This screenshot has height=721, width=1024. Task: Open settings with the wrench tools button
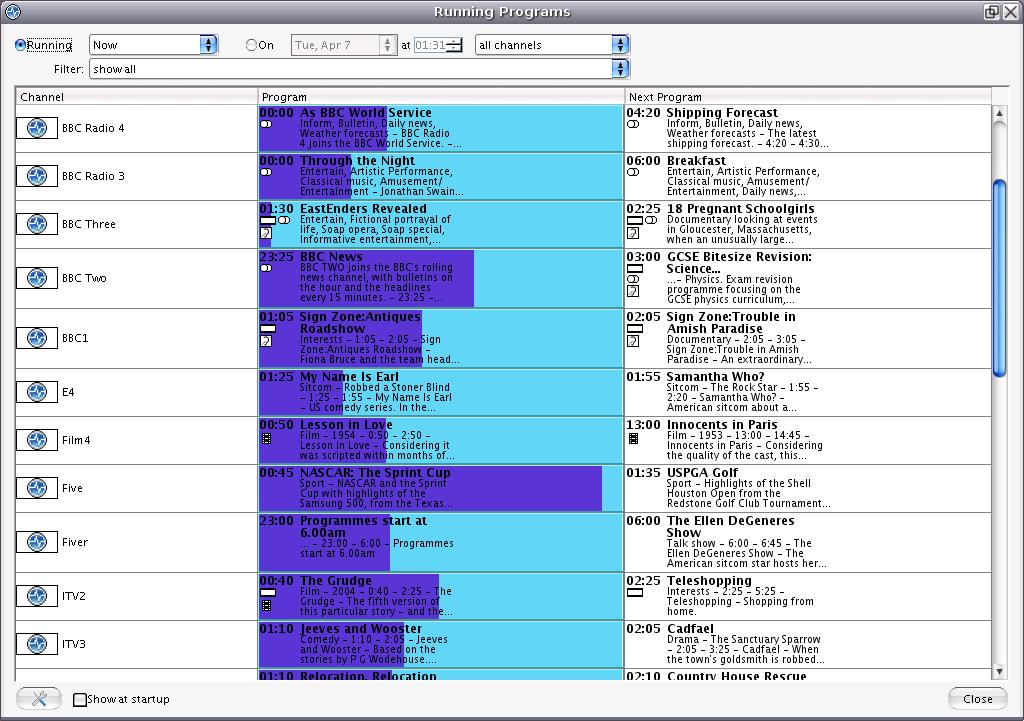39,699
